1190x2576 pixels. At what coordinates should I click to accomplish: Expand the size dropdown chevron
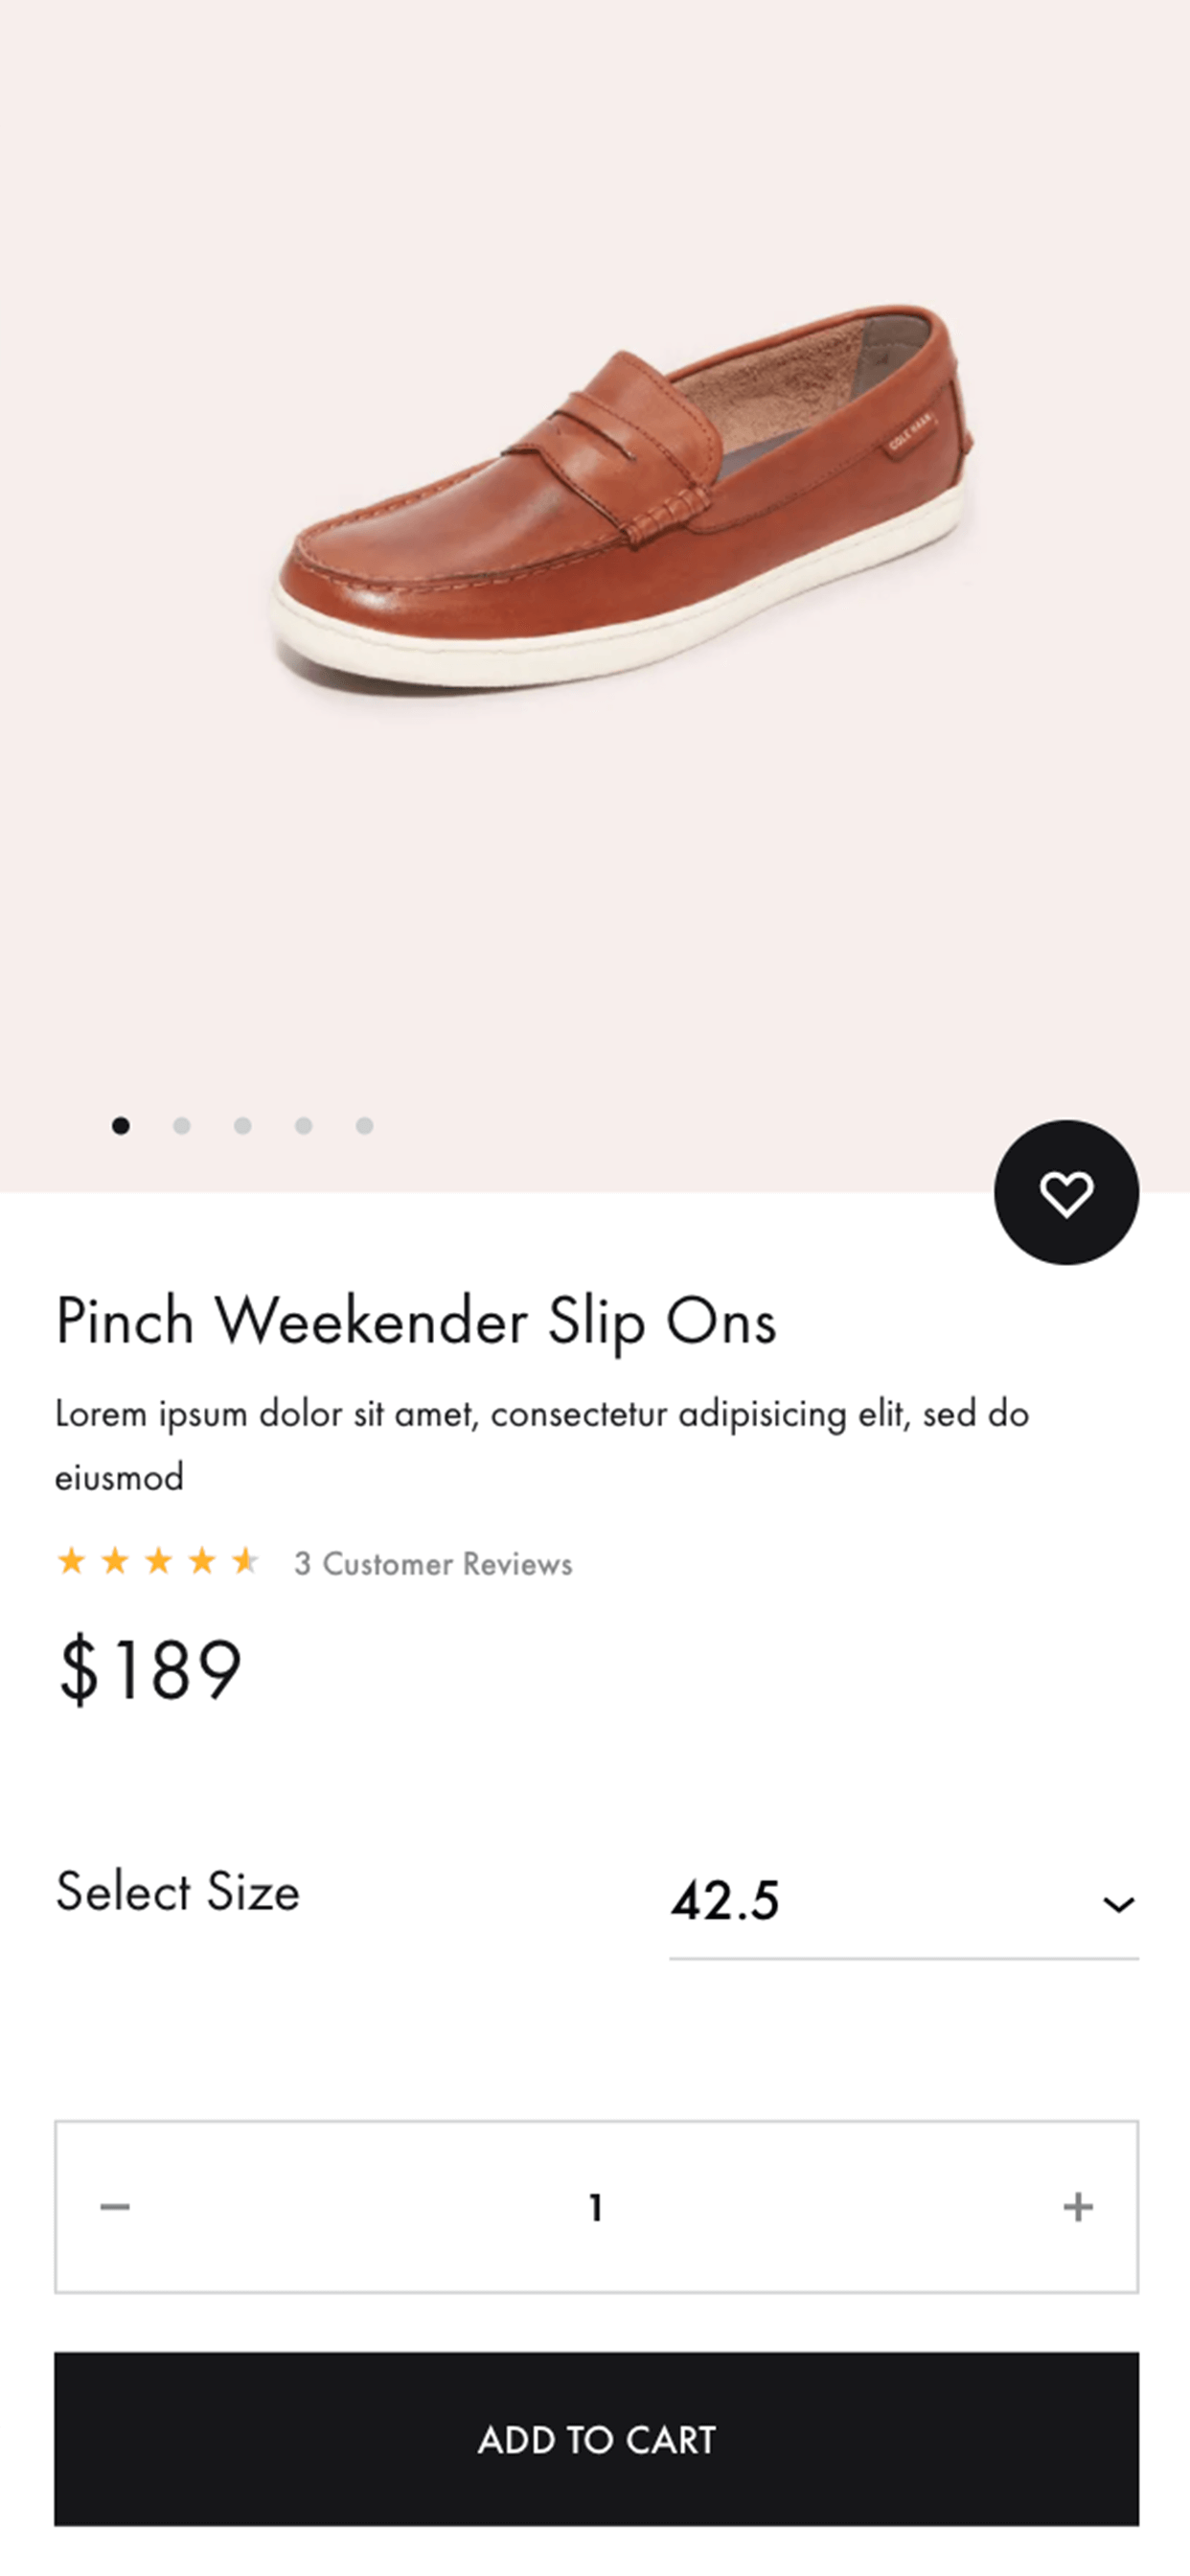point(1118,1904)
